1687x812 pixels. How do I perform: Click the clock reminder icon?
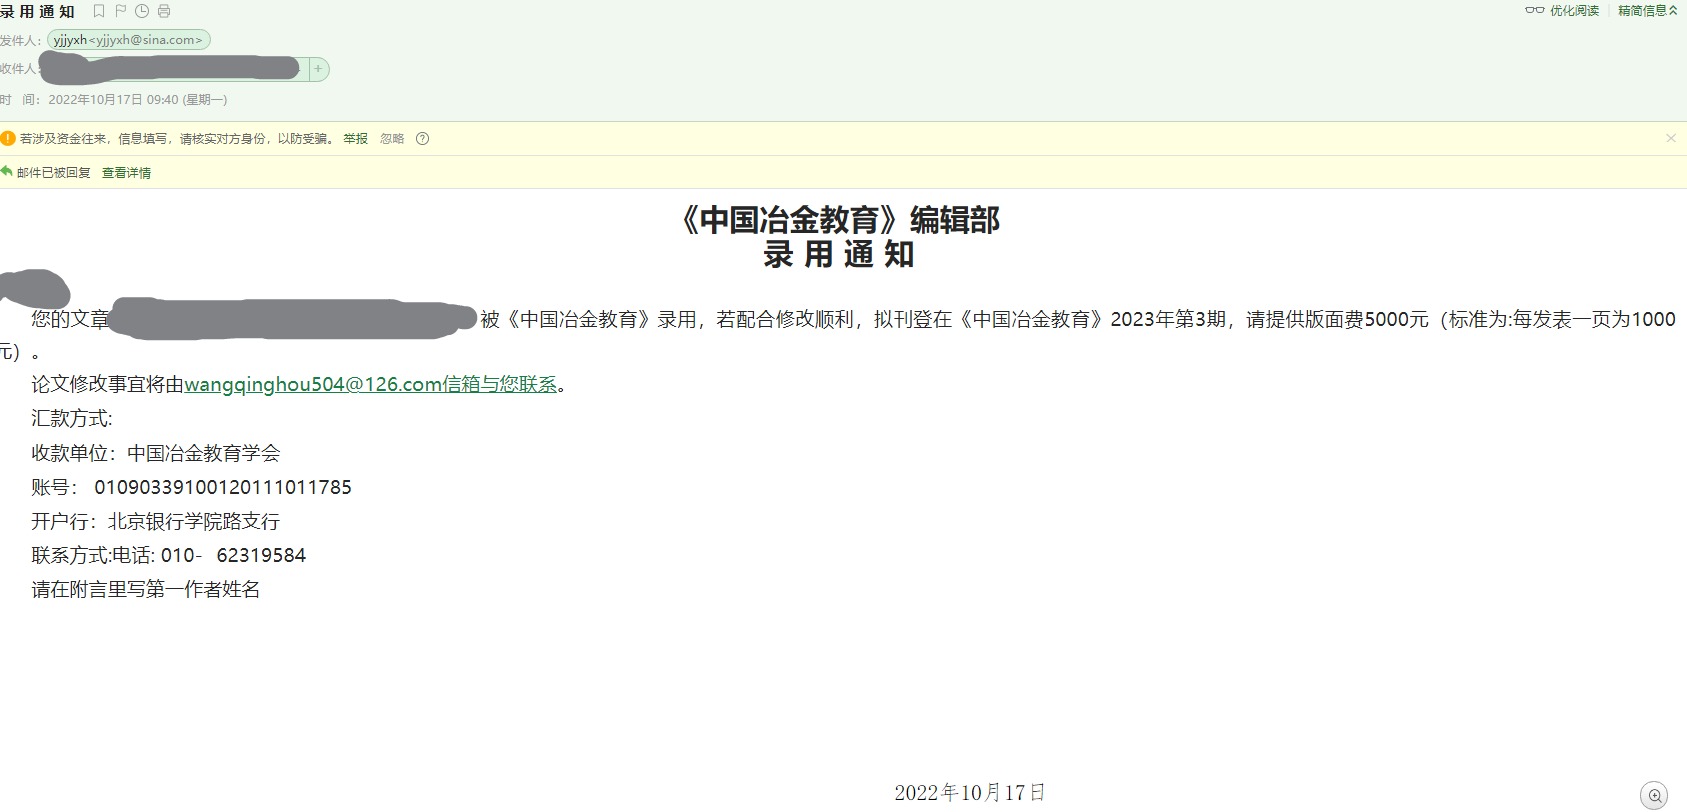point(142,11)
